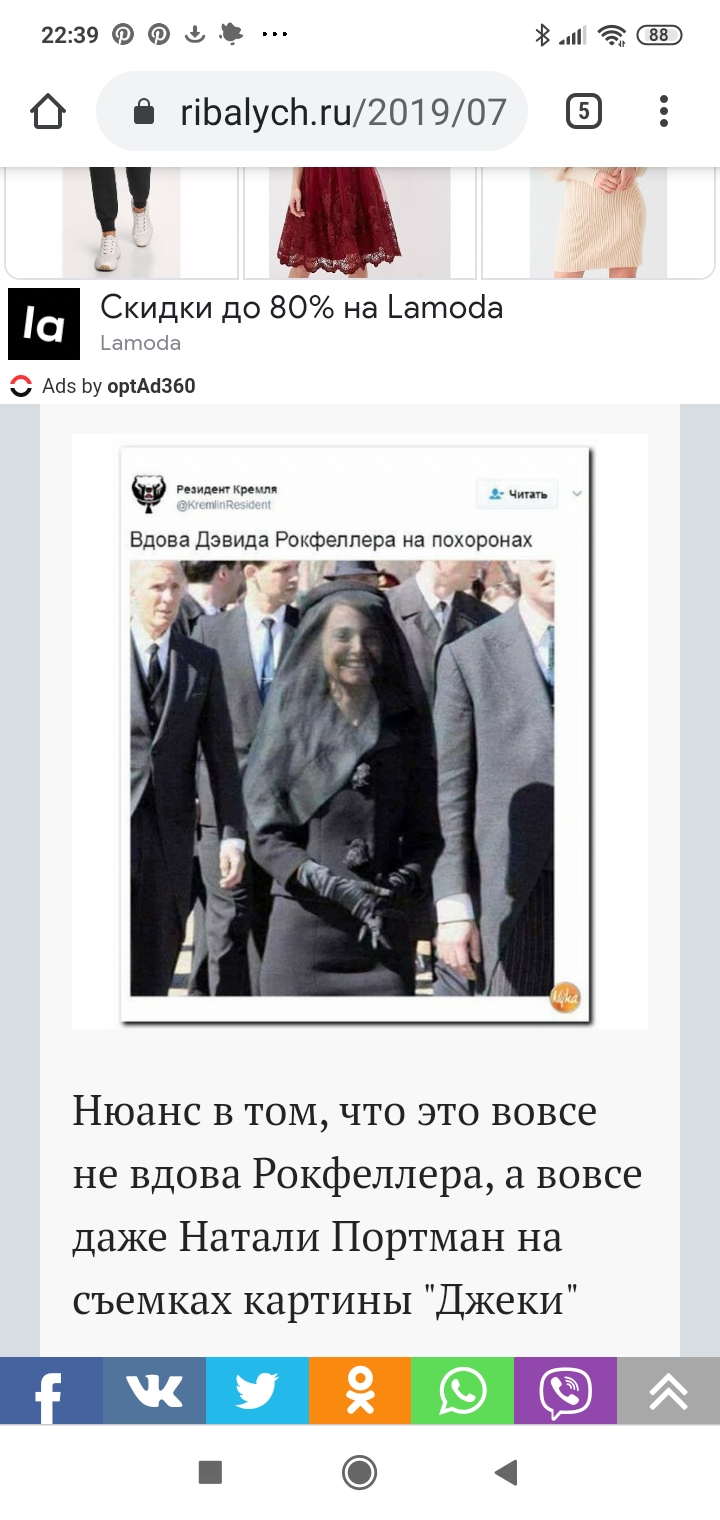
Task: Open the Lamoda discount ad link
Action: (301, 307)
